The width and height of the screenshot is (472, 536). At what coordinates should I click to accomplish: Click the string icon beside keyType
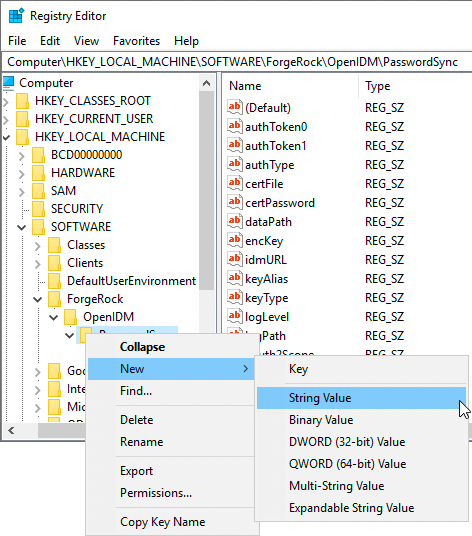click(235, 297)
